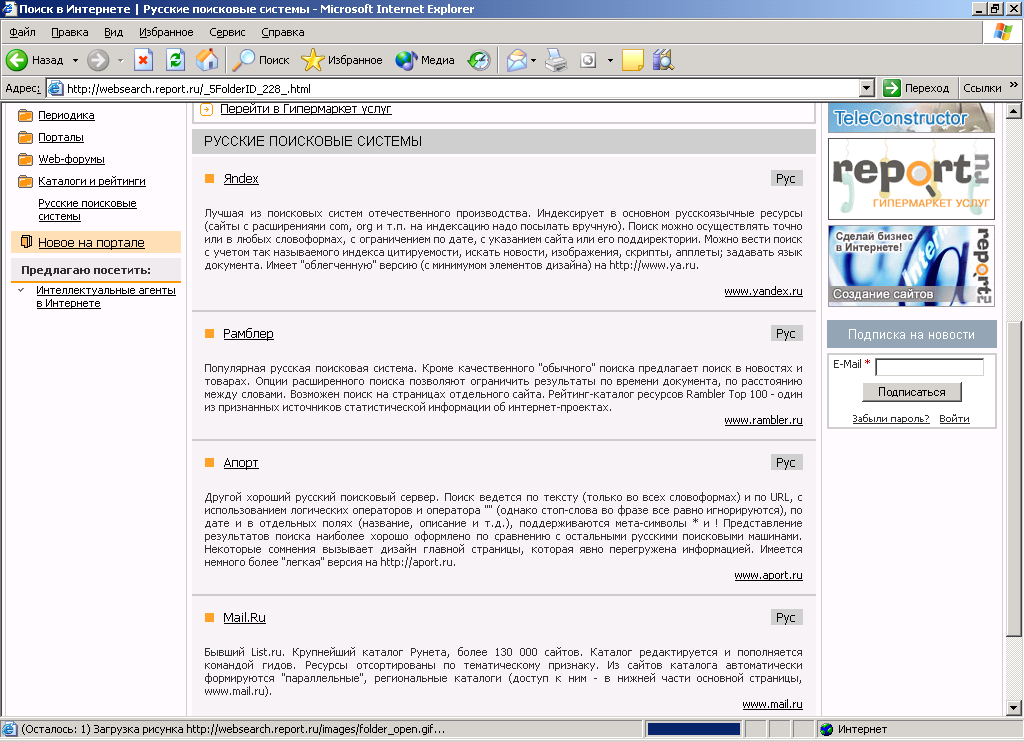The height and width of the screenshot is (742, 1024).
Task: Click the Forward arrow icon
Action: tap(98, 60)
